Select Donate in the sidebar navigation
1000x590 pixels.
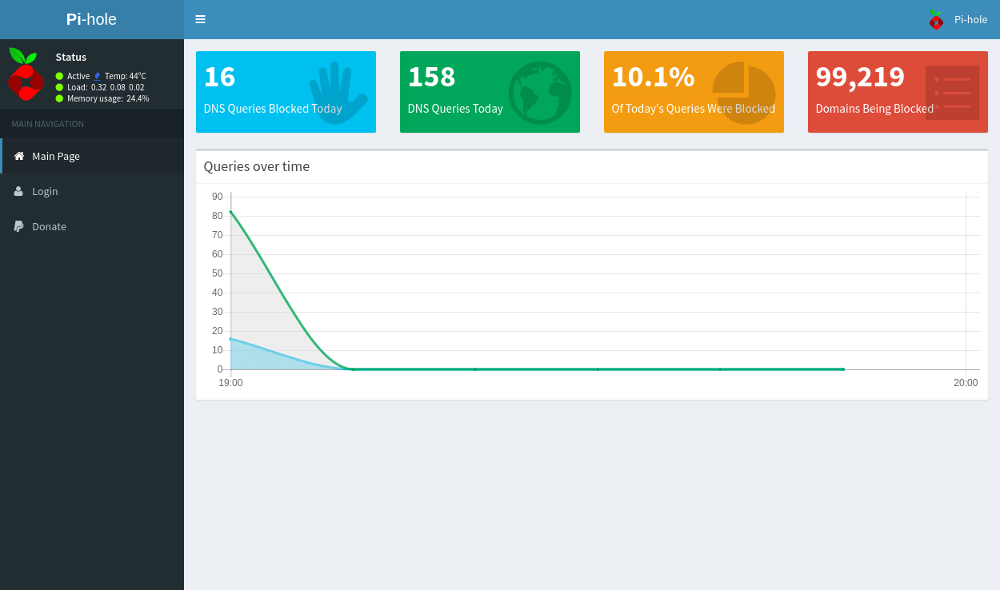point(49,226)
